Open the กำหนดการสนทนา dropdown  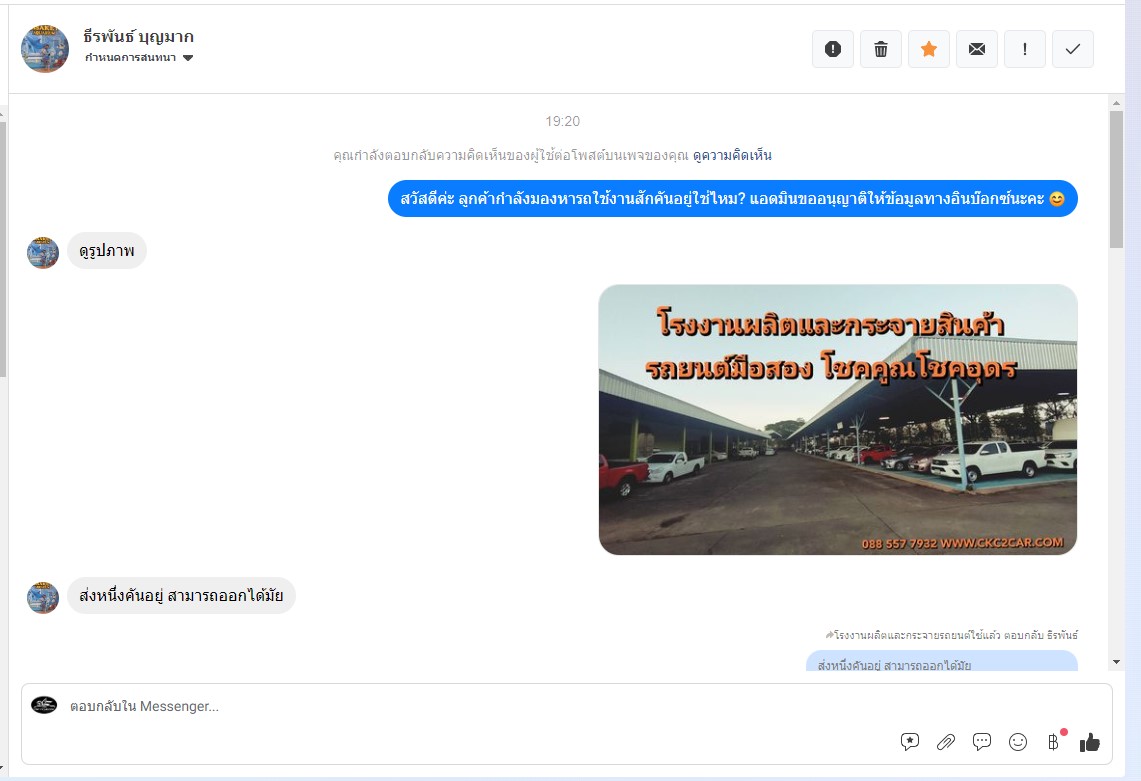point(139,58)
